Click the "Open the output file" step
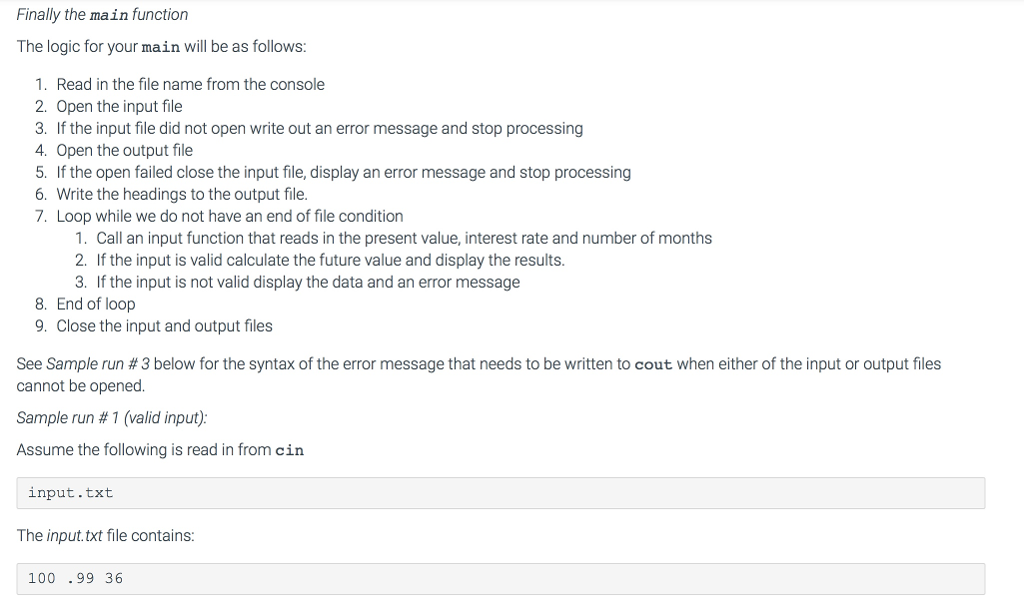Viewport: 1024px width, 611px height. (124, 151)
